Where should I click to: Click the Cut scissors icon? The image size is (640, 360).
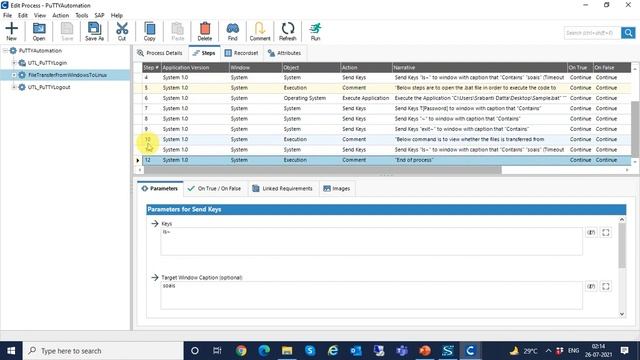tap(122, 31)
